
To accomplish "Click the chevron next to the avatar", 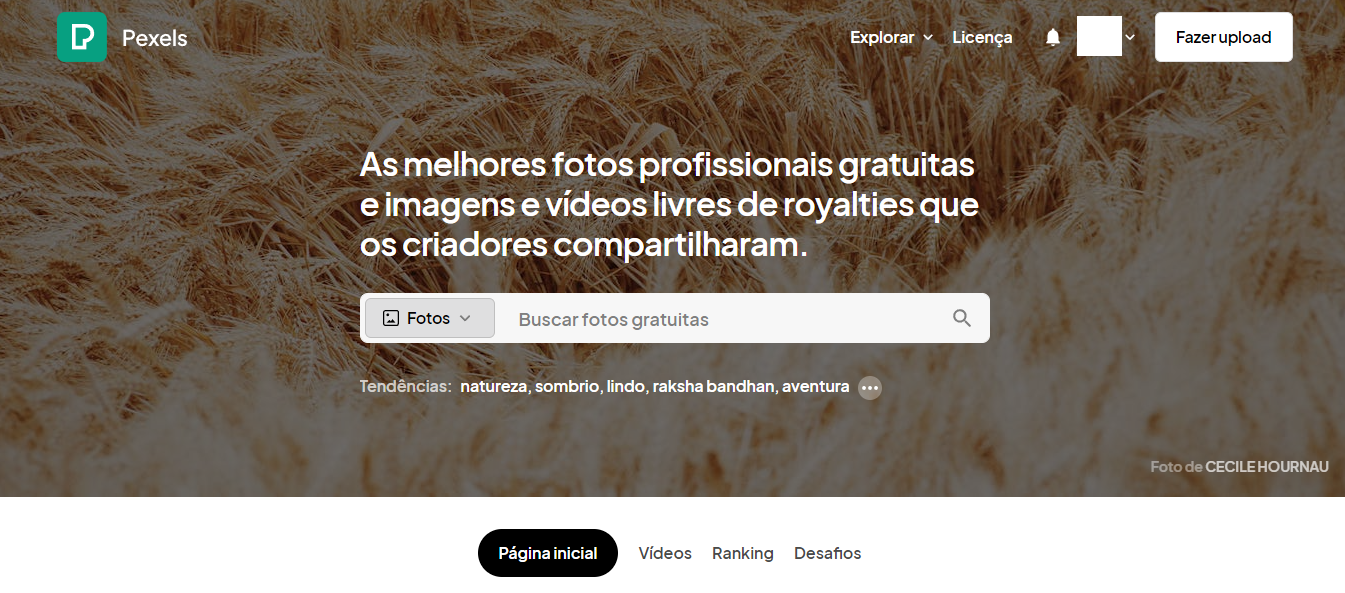I will tap(1130, 36).
